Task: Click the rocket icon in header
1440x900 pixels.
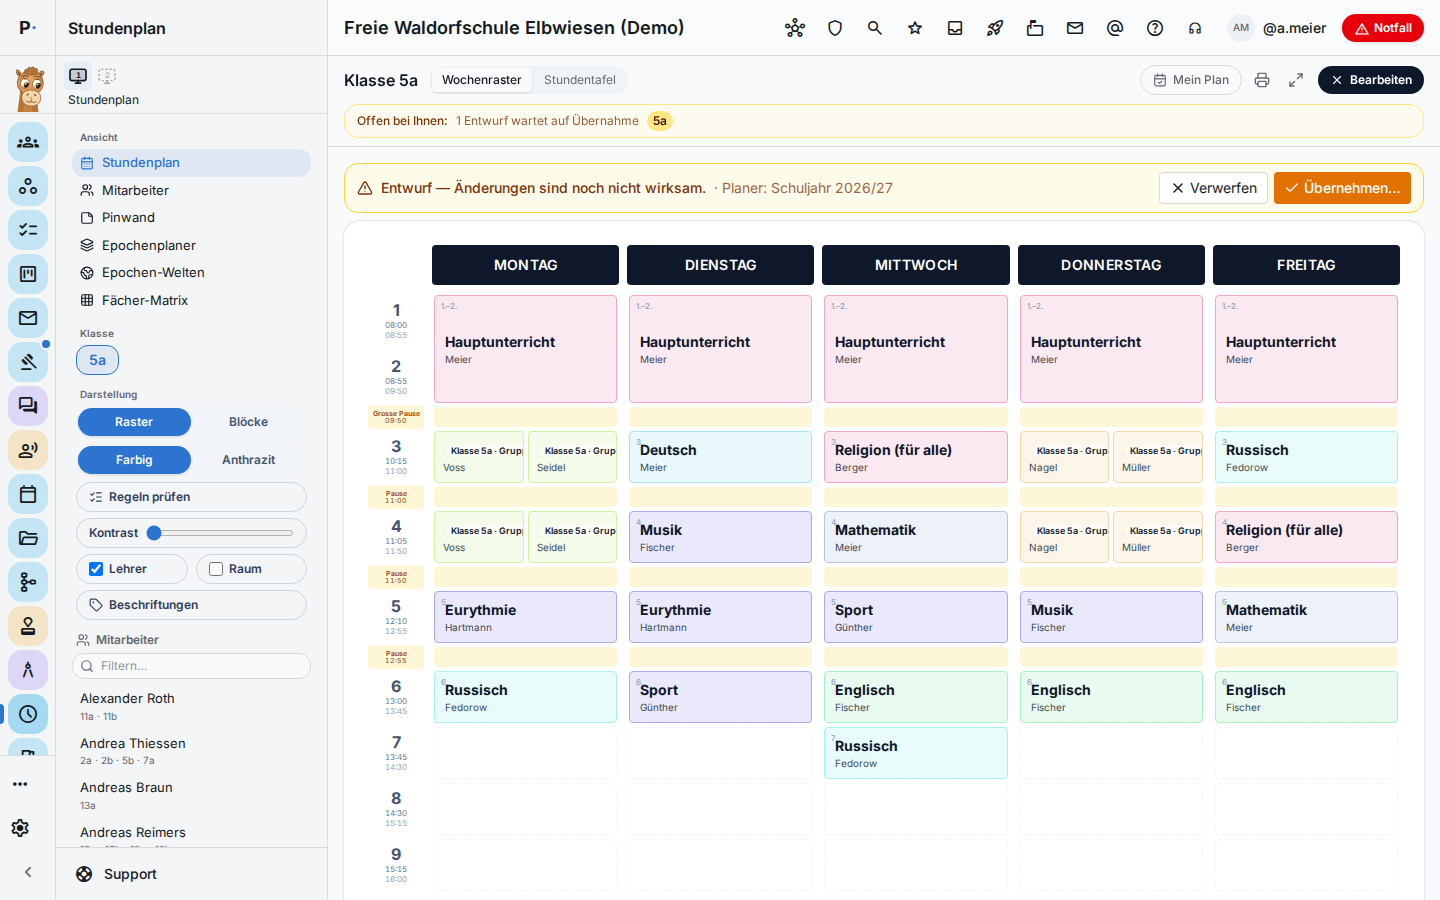Action: (995, 28)
